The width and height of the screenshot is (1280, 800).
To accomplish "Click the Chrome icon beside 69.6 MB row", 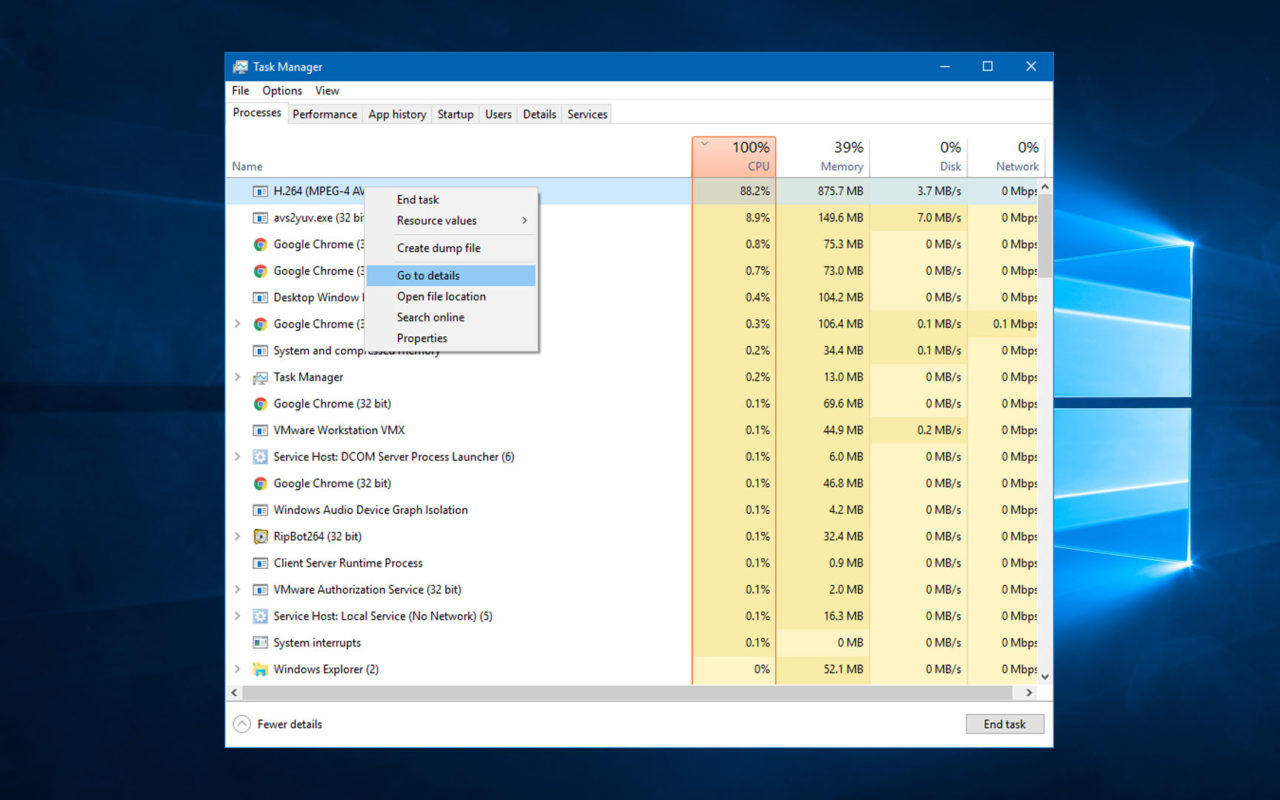I will [x=260, y=404].
